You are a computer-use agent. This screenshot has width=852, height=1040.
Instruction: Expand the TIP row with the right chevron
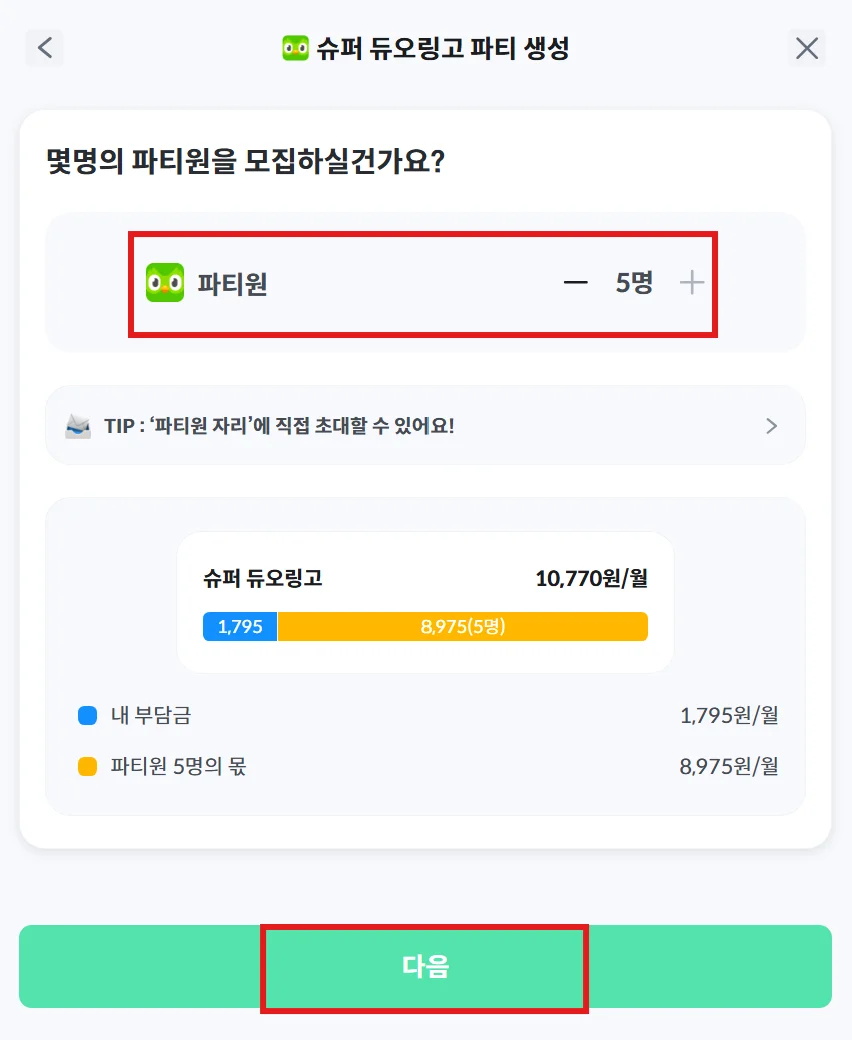click(x=771, y=426)
